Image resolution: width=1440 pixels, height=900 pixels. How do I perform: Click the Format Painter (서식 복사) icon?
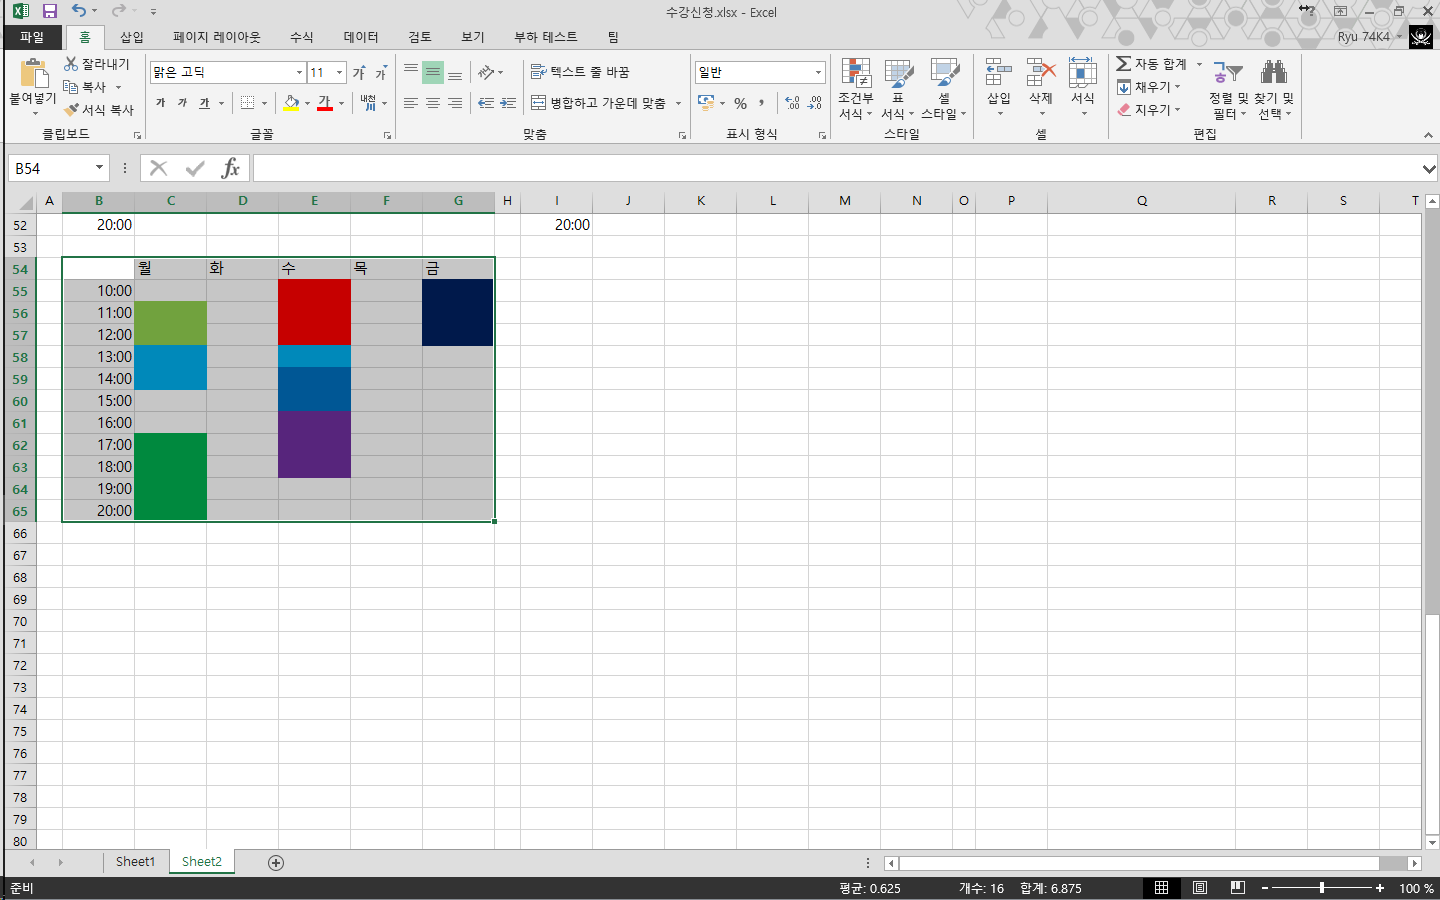pyautogui.click(x=72, y=110)
